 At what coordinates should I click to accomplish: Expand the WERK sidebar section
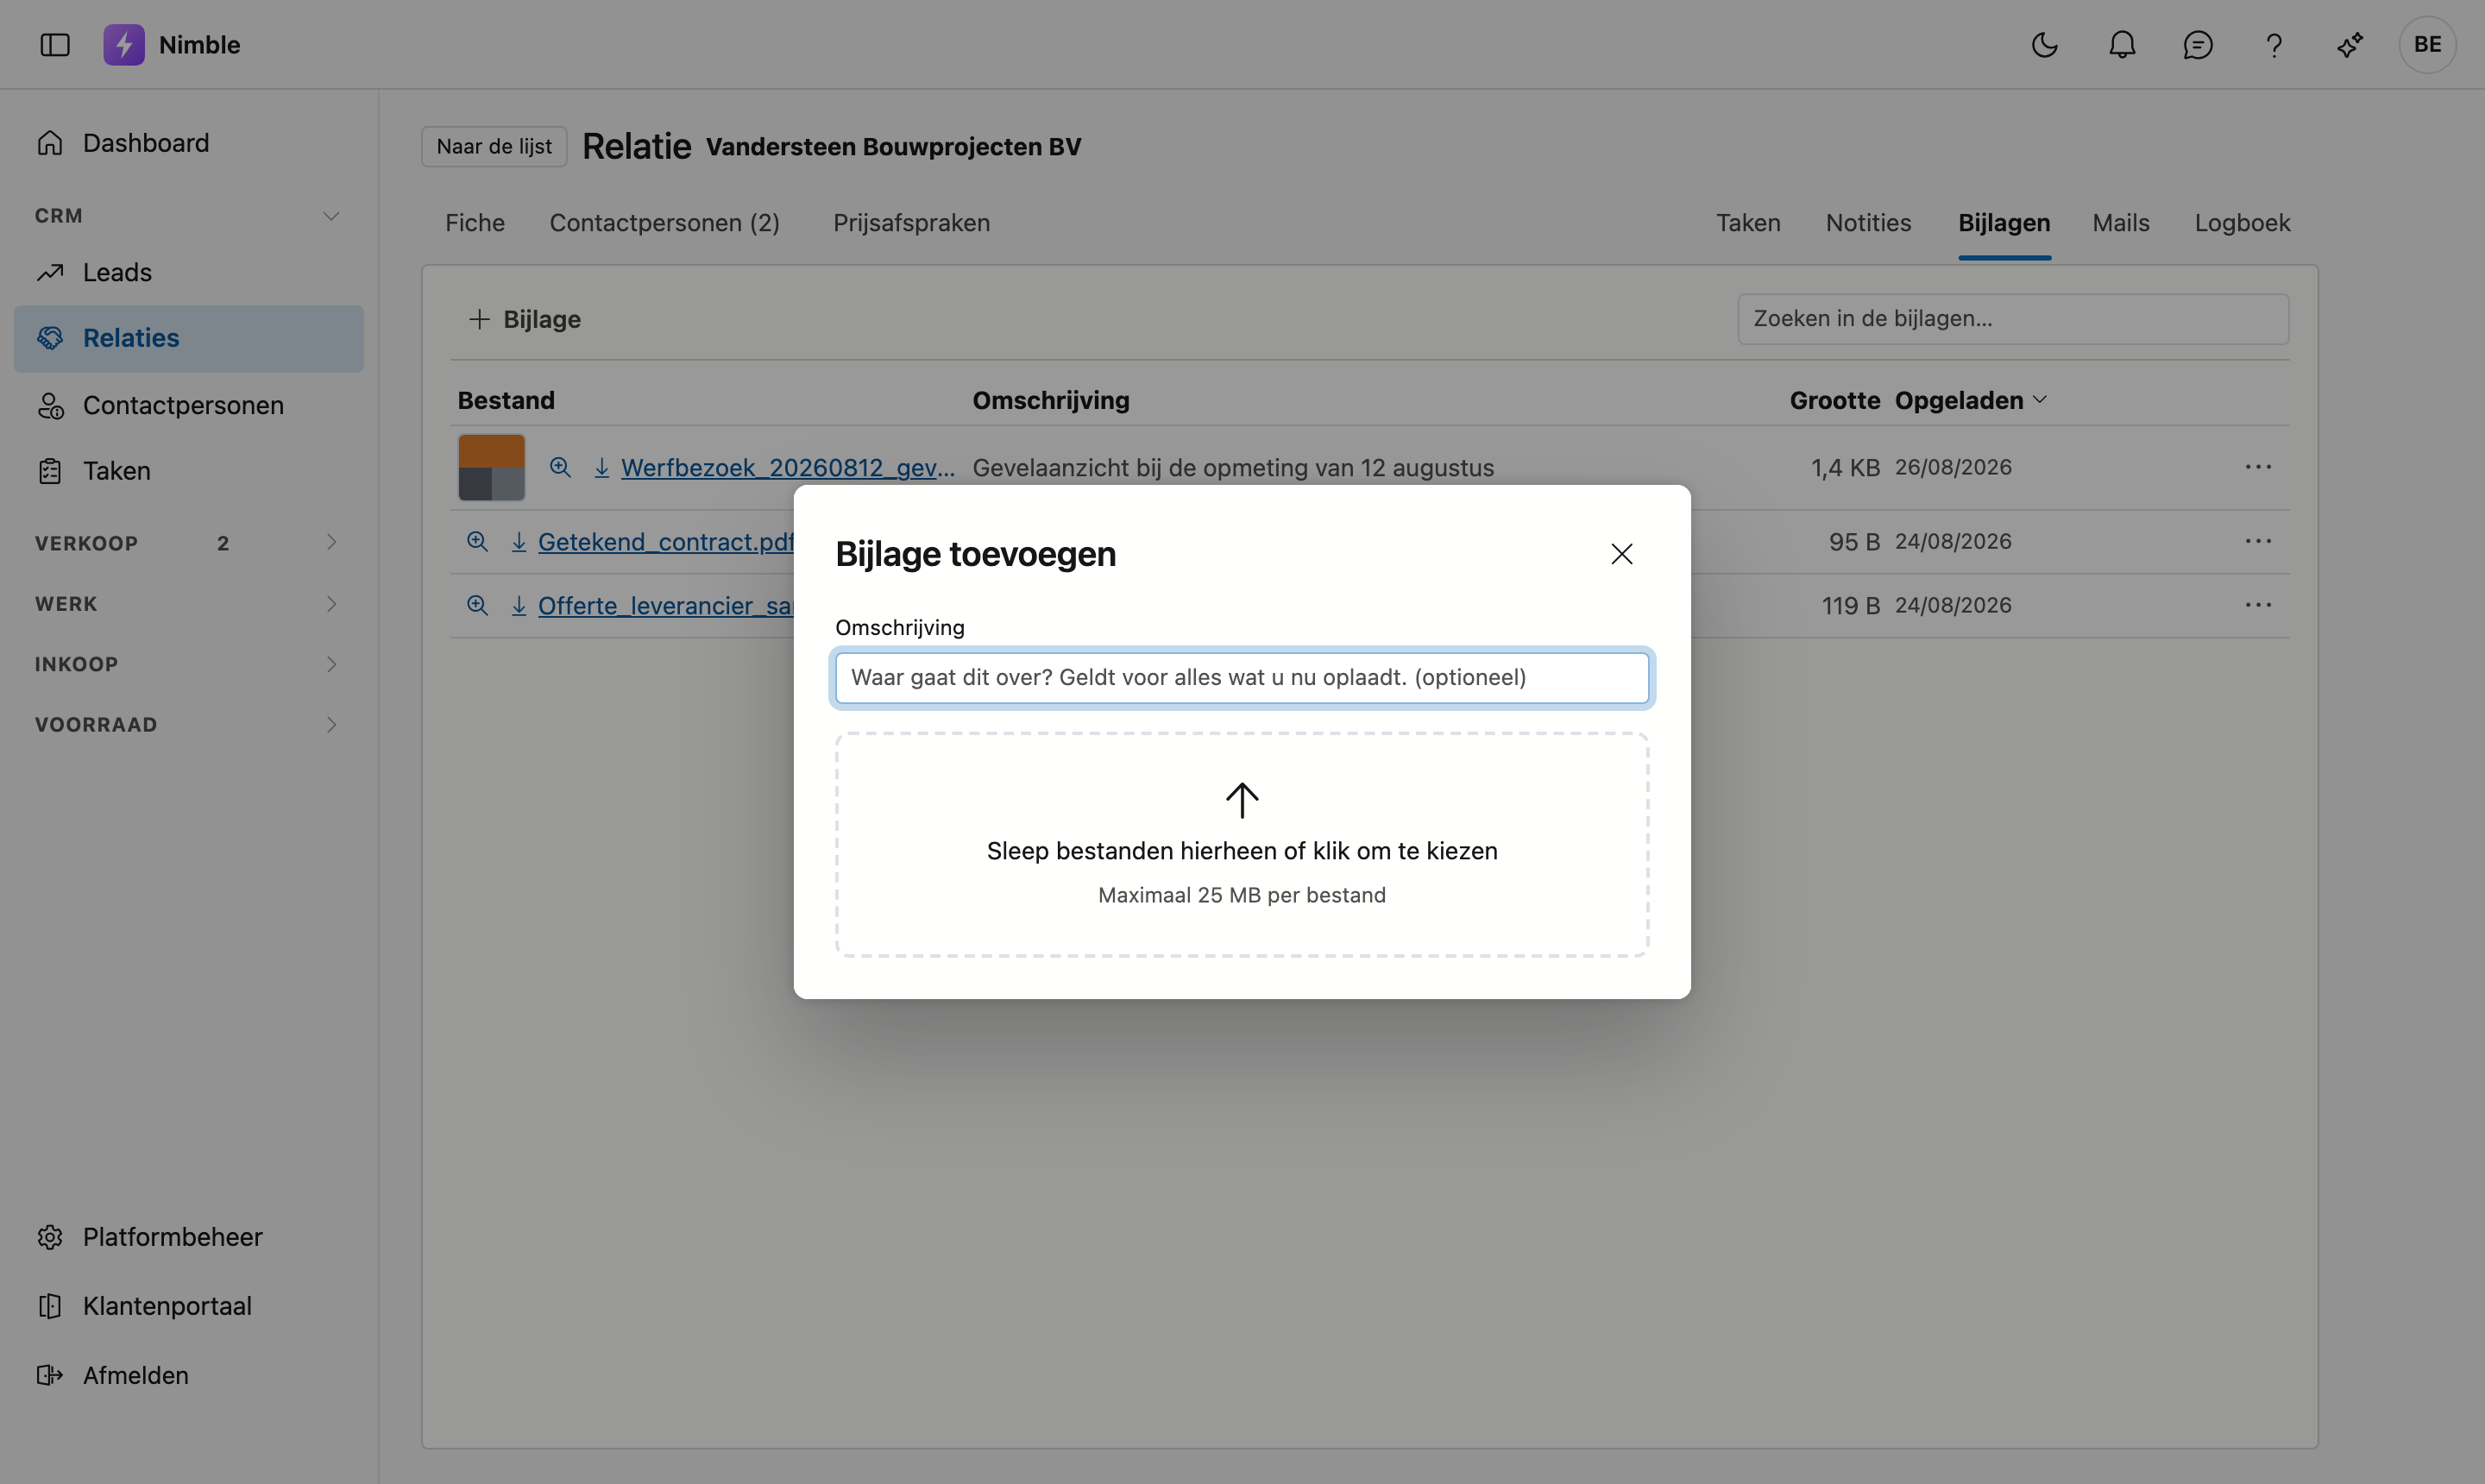pos(331,604)
